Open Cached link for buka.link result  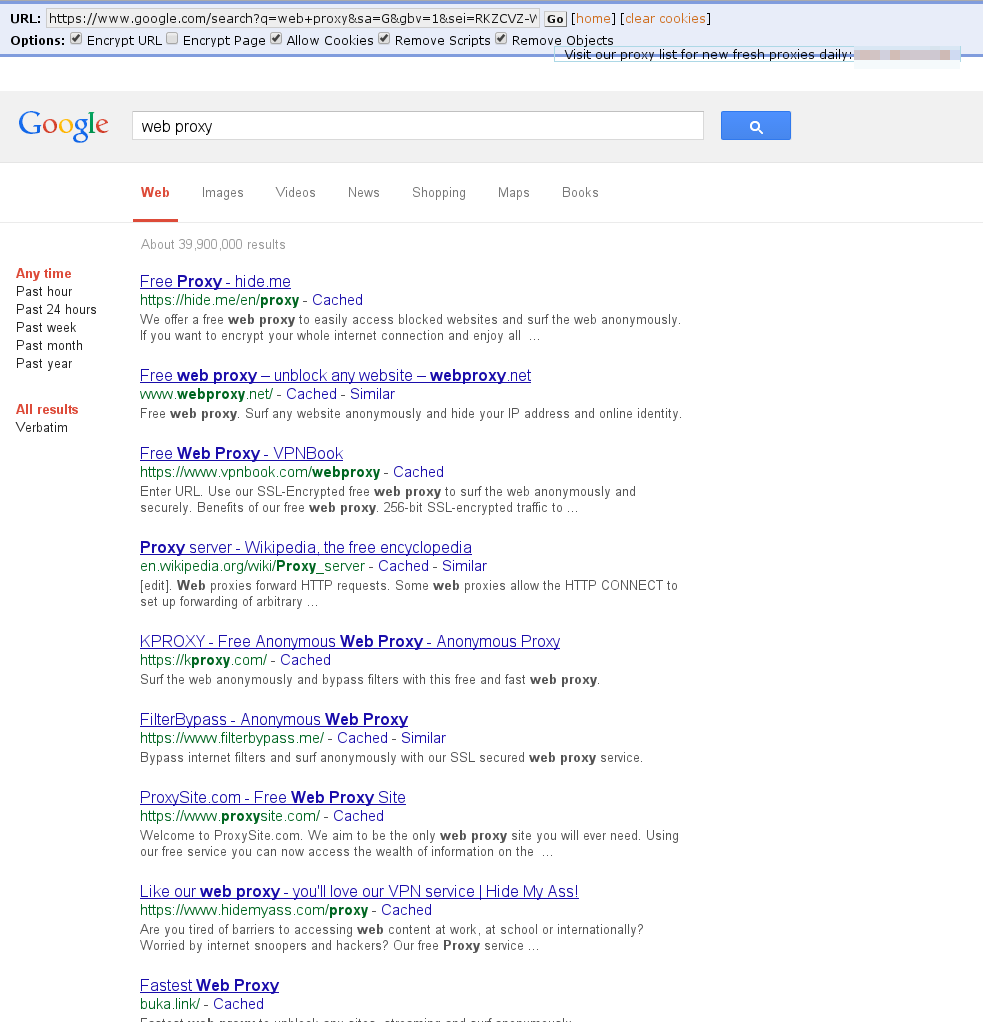(x=239, y=1004)
